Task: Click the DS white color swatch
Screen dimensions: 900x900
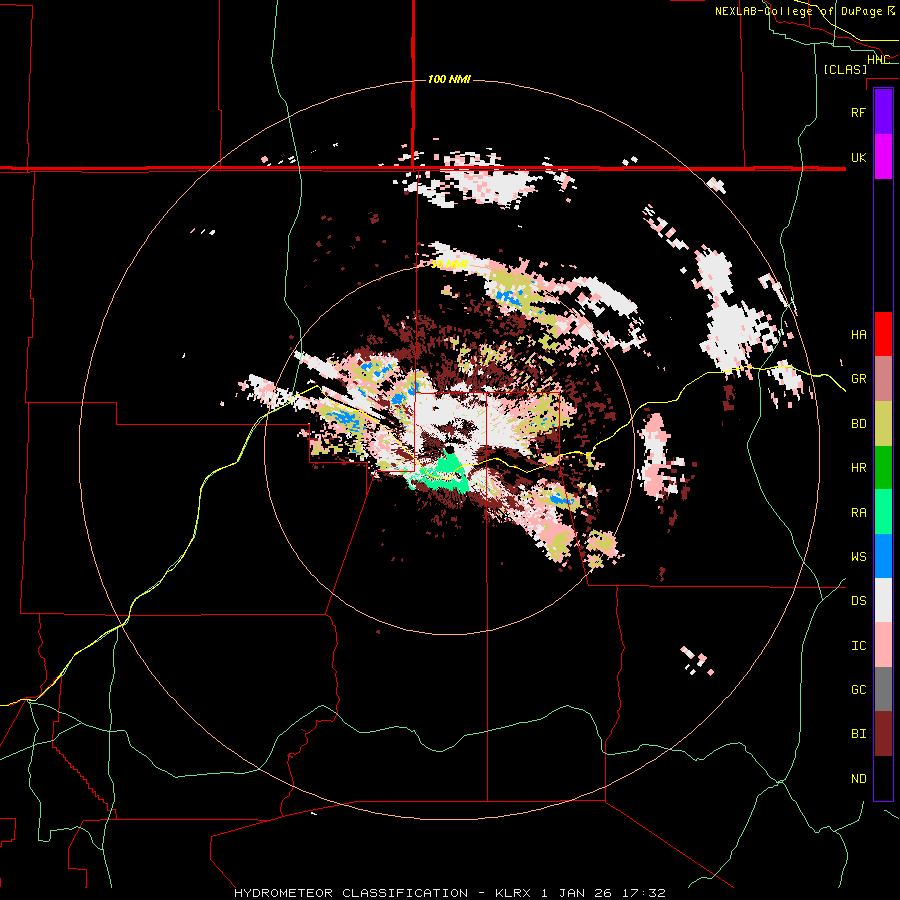Action: (x=883, y=600)
